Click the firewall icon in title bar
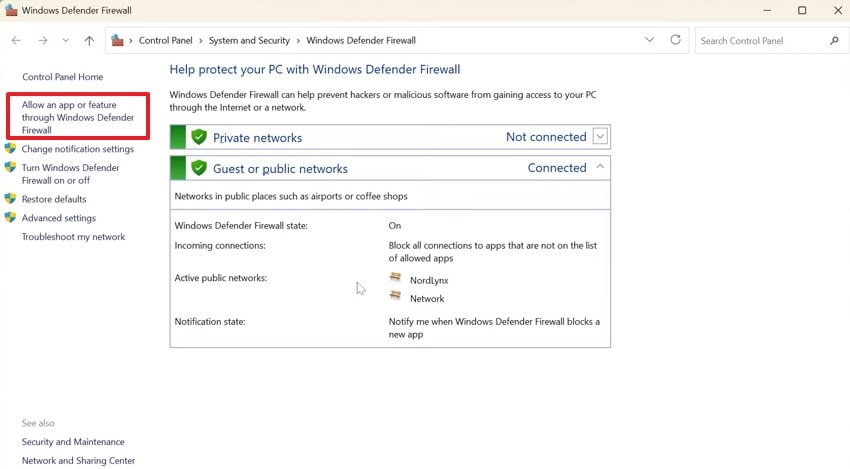 (x=11, y=10)
